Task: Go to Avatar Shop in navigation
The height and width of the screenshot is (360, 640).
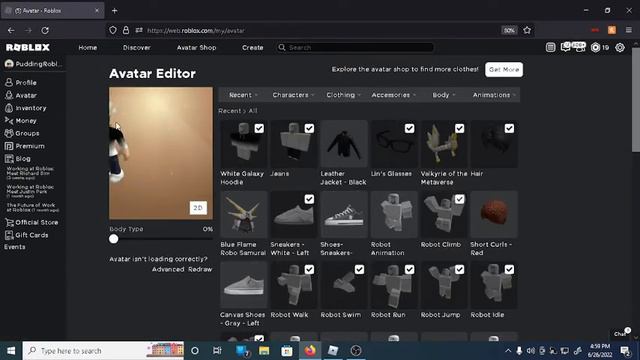Action: click(x=196, y=47)
